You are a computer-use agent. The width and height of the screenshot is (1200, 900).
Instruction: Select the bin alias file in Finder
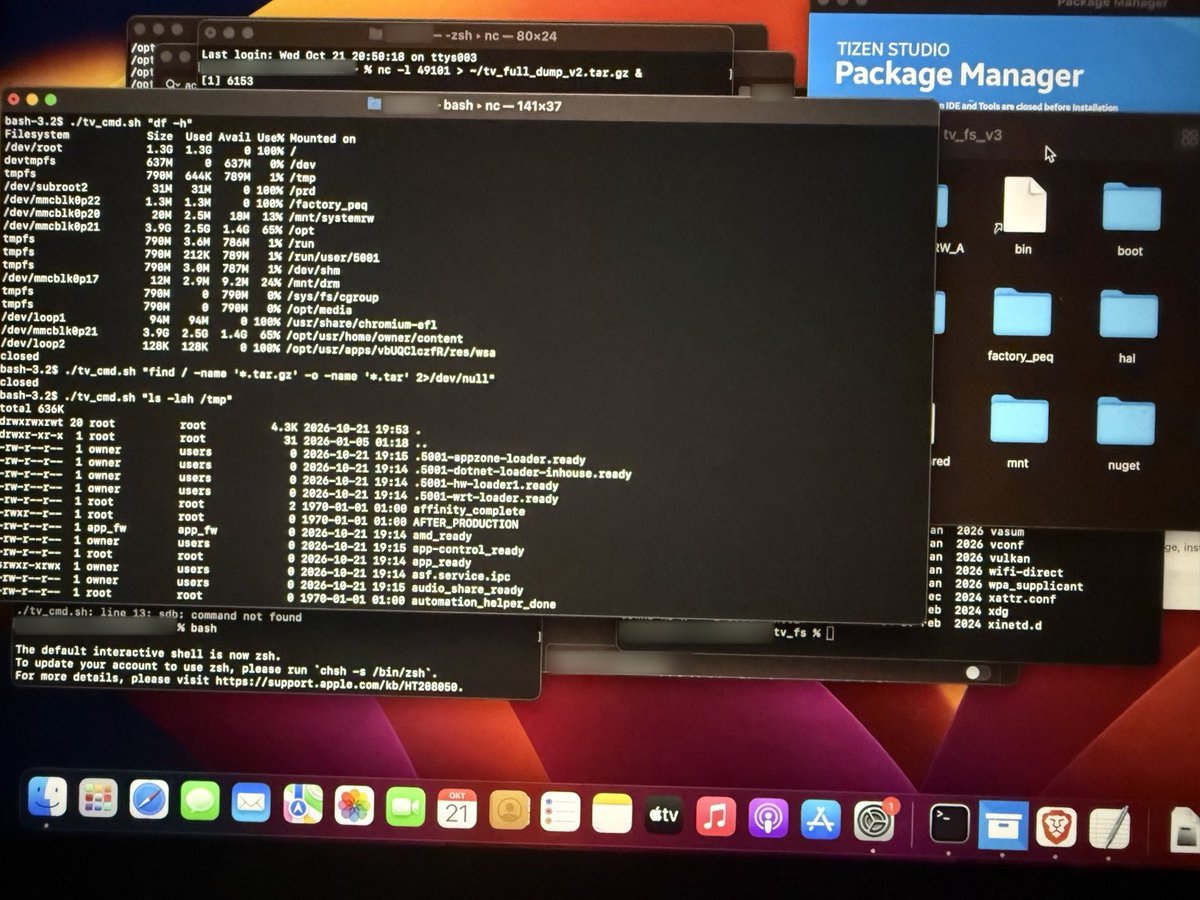(1024, 215)
